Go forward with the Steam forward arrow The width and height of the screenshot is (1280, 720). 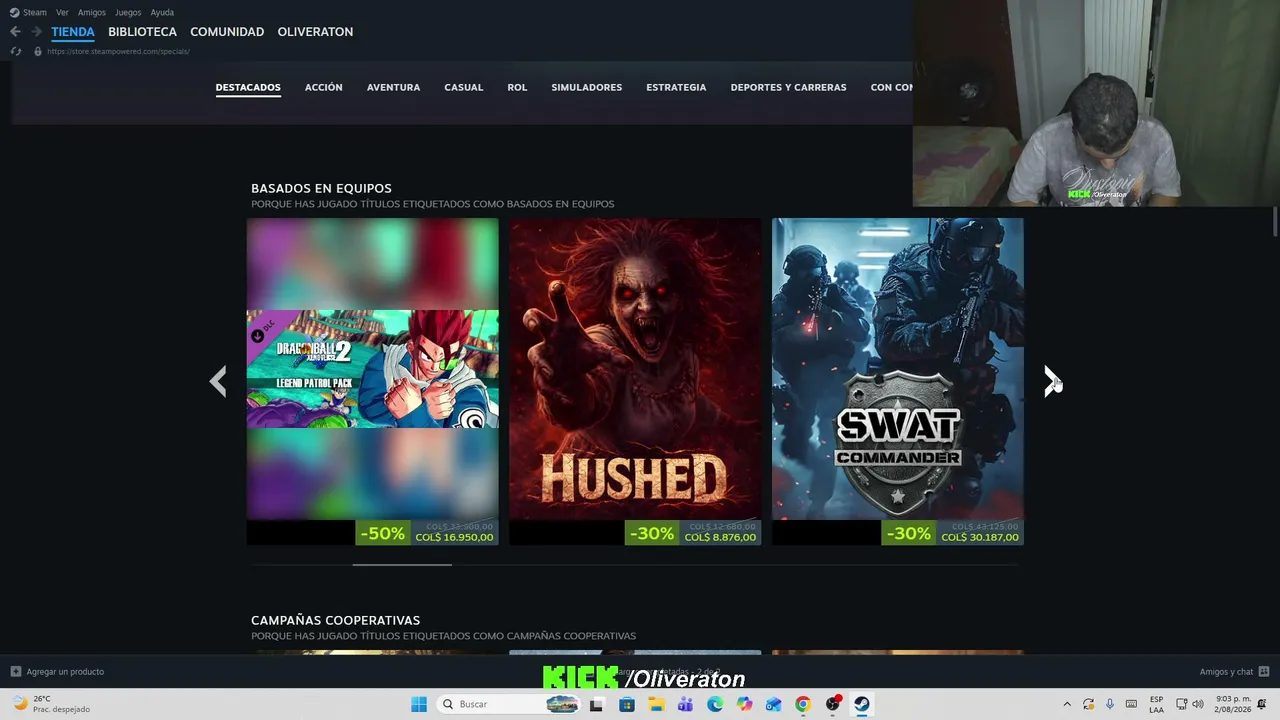(36, 32)
